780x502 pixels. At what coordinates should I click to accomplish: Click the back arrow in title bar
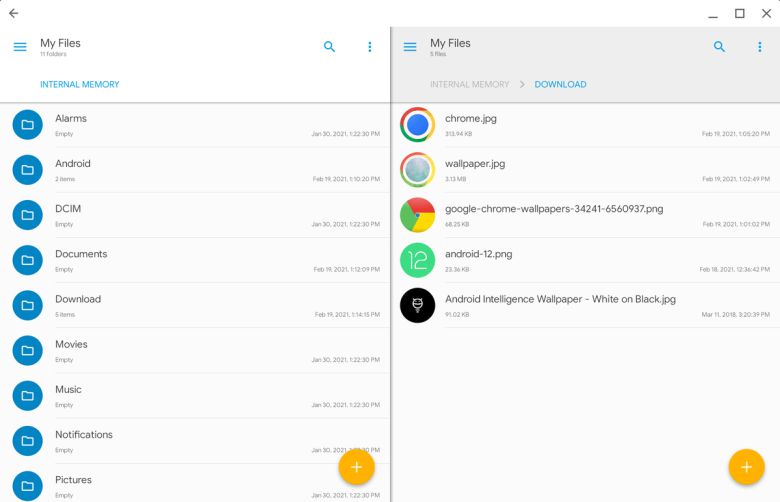[x=13, y=13]
